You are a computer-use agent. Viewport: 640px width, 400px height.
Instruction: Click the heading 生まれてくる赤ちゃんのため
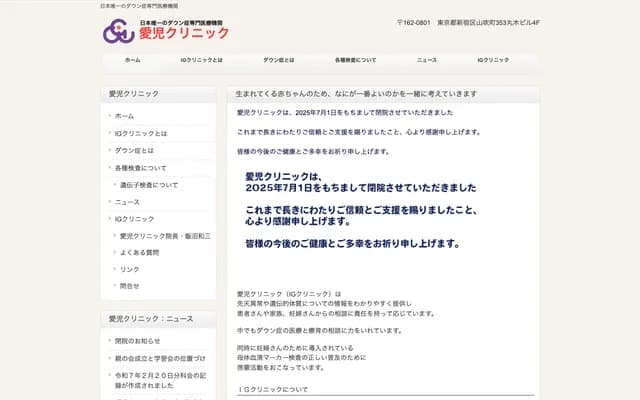point(356,94)
